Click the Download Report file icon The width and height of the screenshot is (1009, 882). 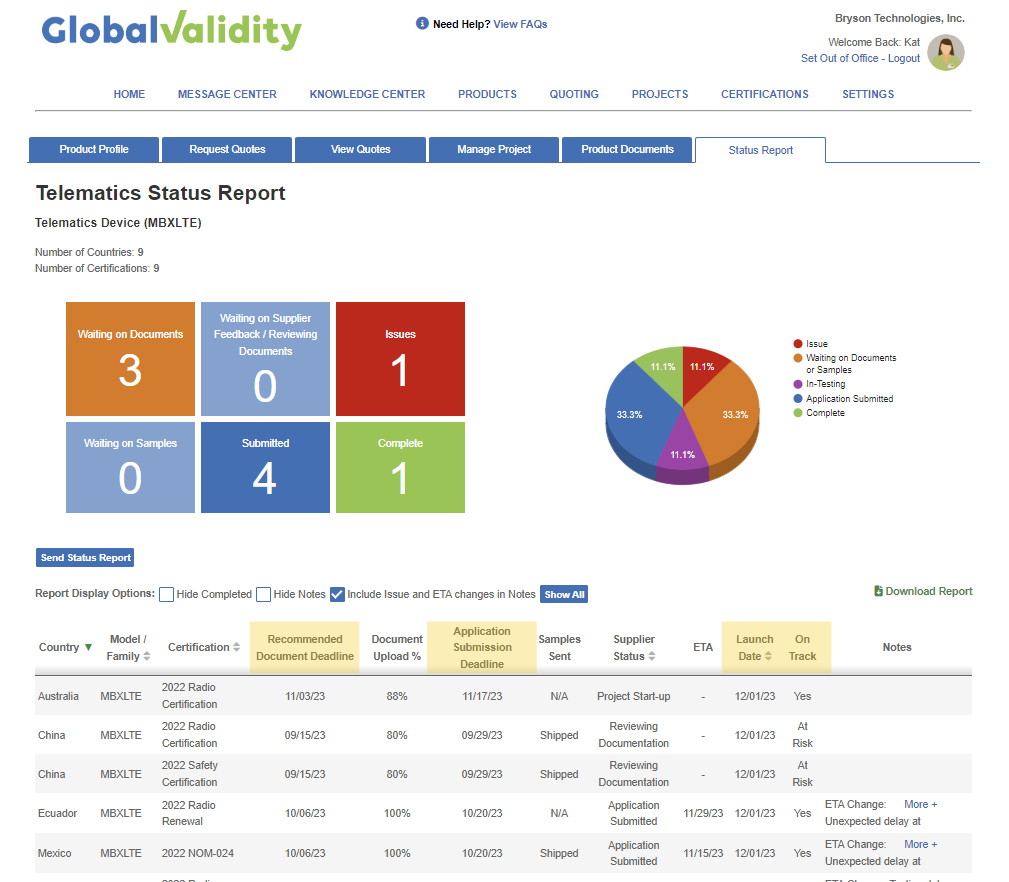click(878, 591)
